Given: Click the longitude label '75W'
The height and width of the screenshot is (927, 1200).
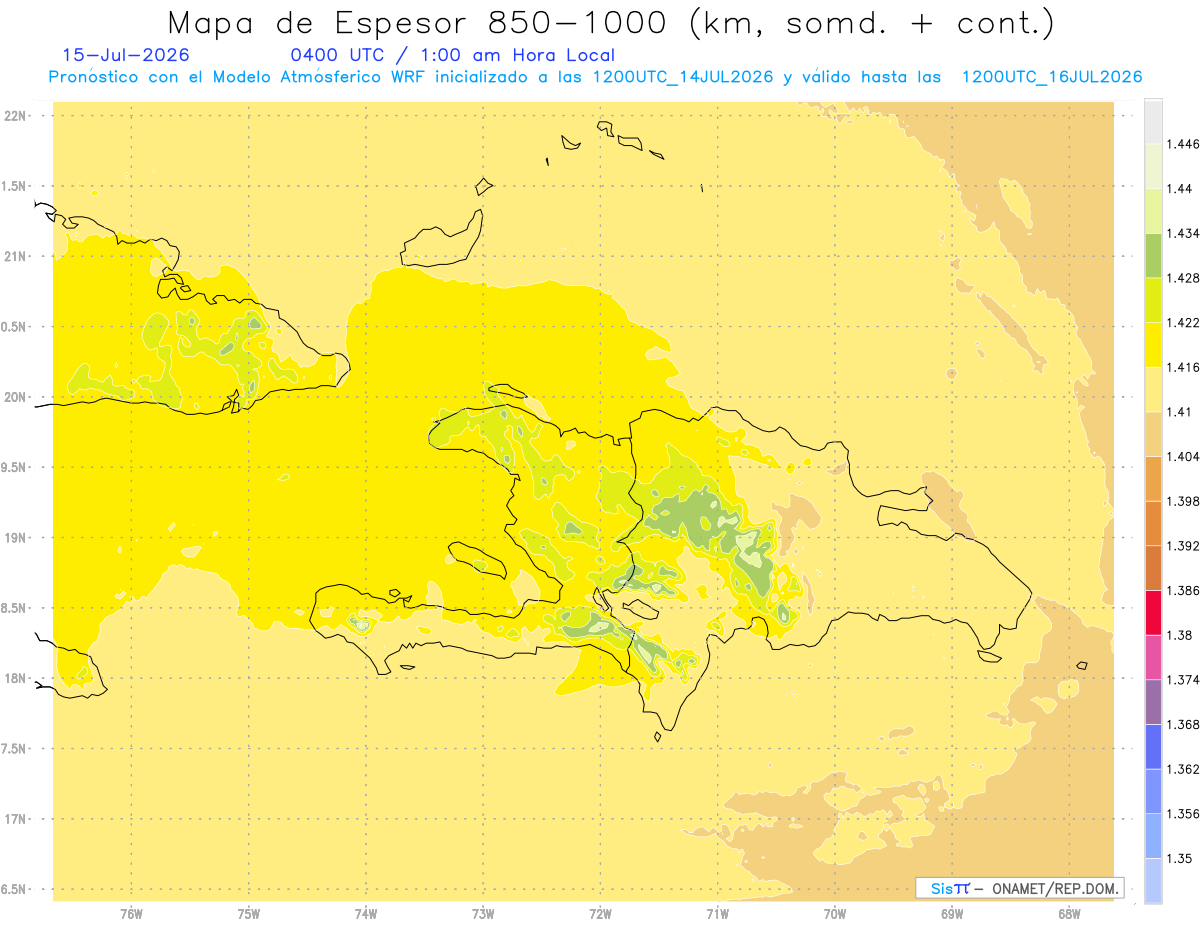Looking at the screenshot, I should tap(249, 914).
